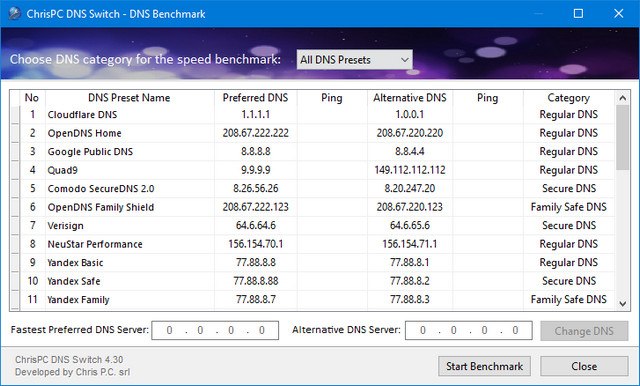The image size is (640, 386).
Task: Select the Yandex Safe row
Action: pyautogui.click(x=313, y=281)
